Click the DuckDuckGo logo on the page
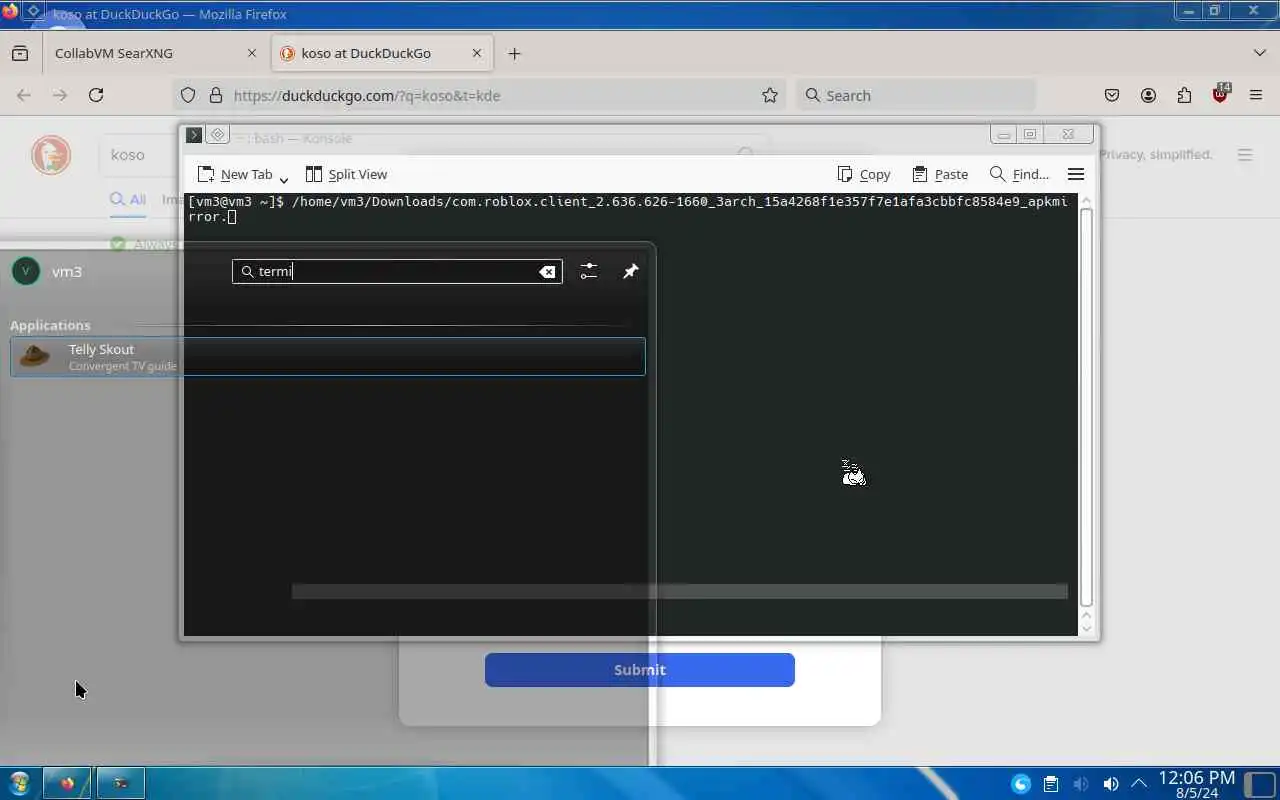The image size is (1280, 800). point(51,155)
